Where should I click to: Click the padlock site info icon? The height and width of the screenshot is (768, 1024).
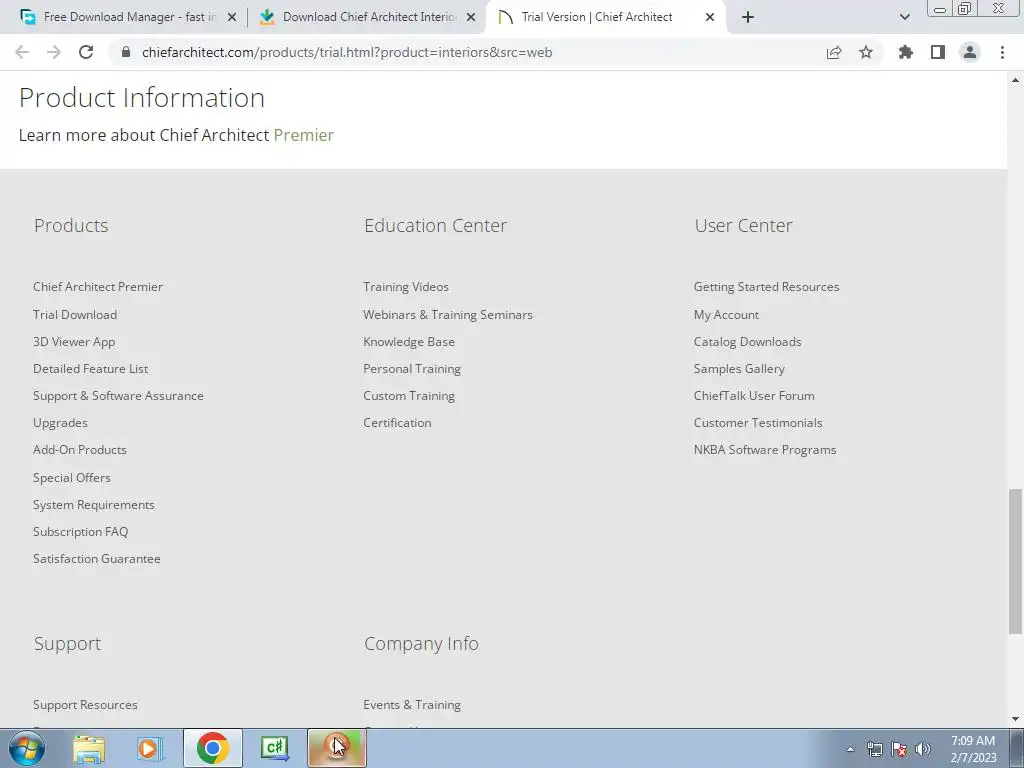[126, 52]
